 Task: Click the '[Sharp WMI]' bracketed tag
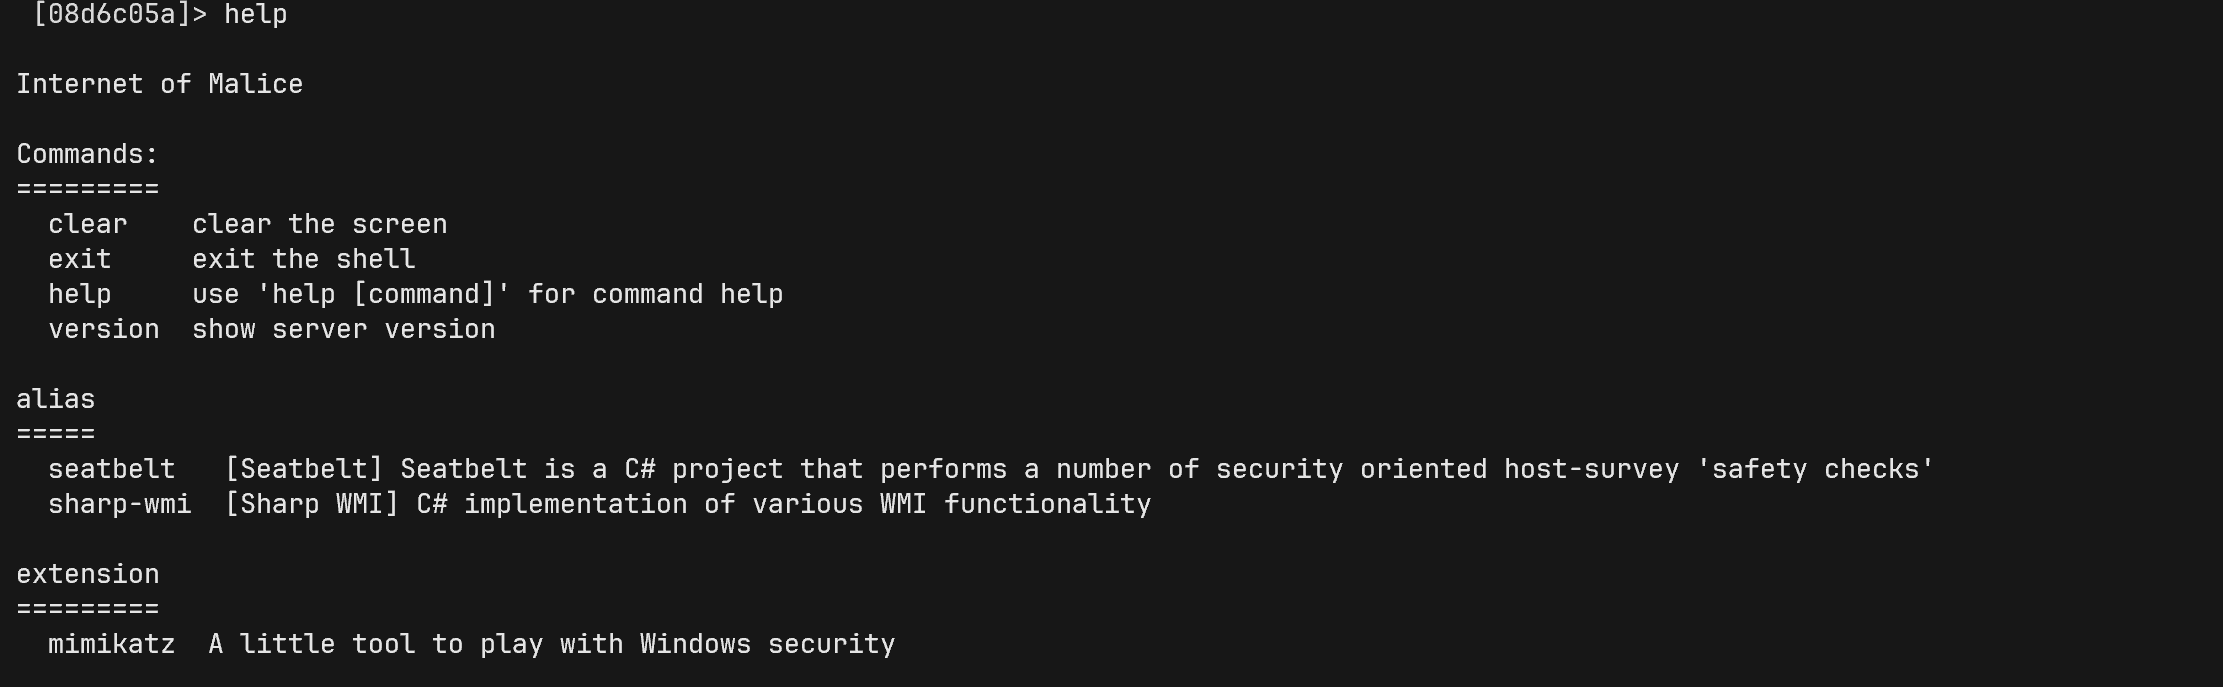312,504
